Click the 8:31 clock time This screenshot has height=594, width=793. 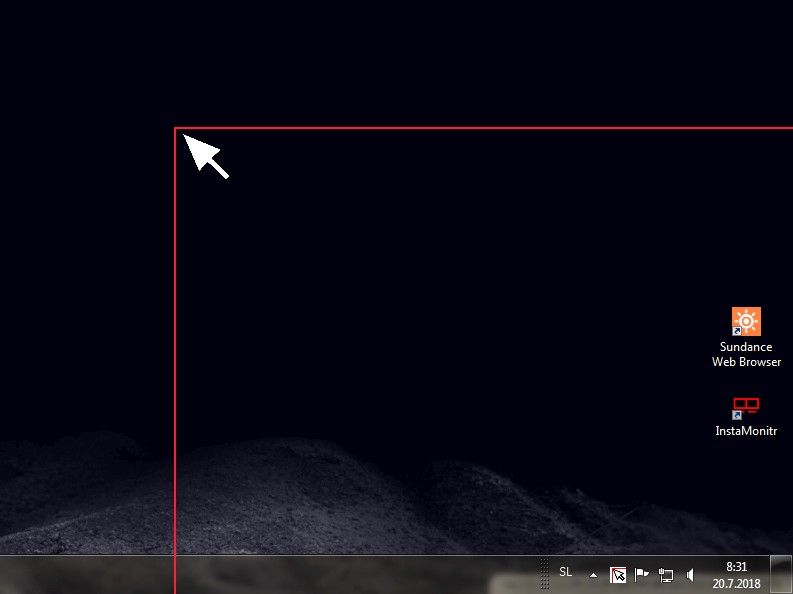tap(737, 566)
